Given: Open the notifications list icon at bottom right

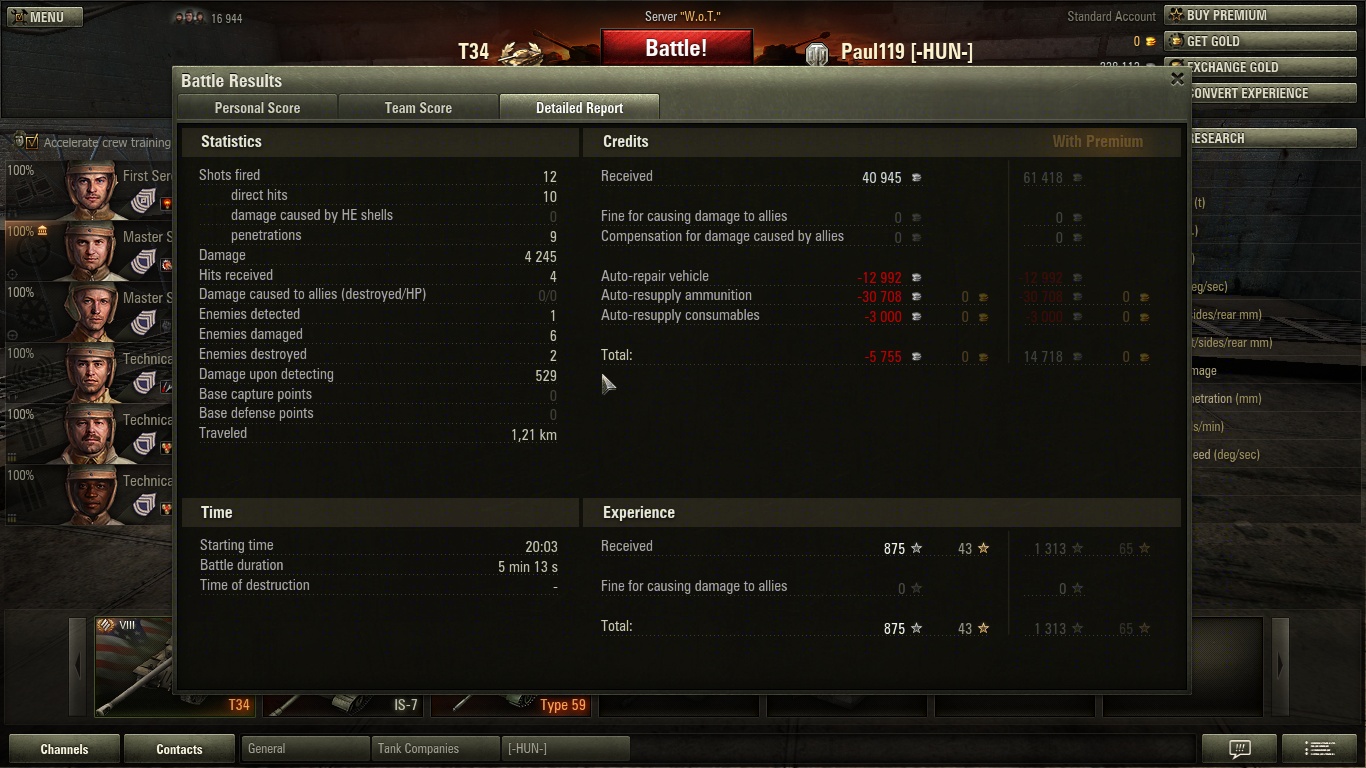Looking at the screenshot, I should (1321, 748).
